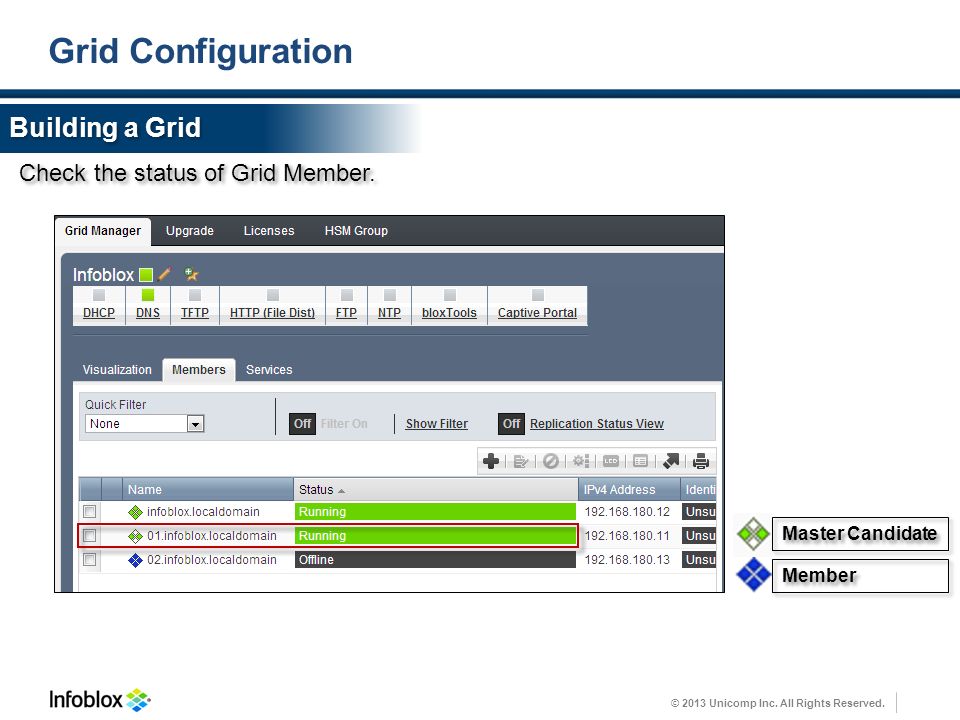
Task: Switch to the Services tab
Action: coord(269,370)
